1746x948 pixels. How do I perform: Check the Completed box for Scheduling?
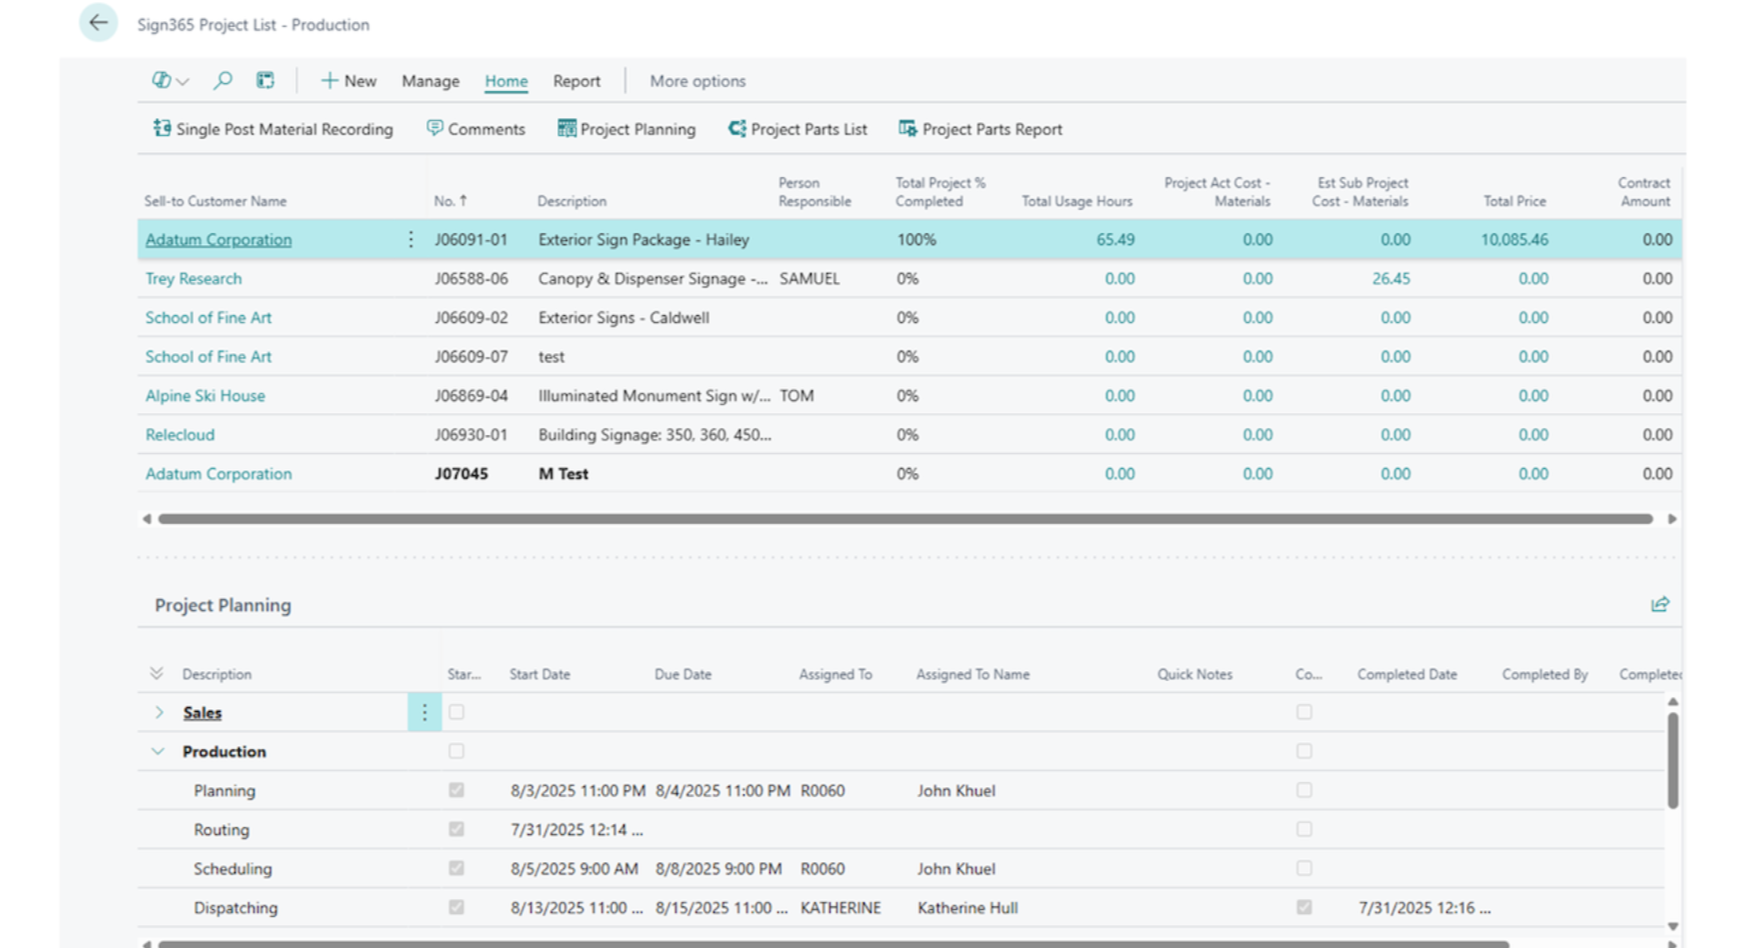pos(1304,868)
